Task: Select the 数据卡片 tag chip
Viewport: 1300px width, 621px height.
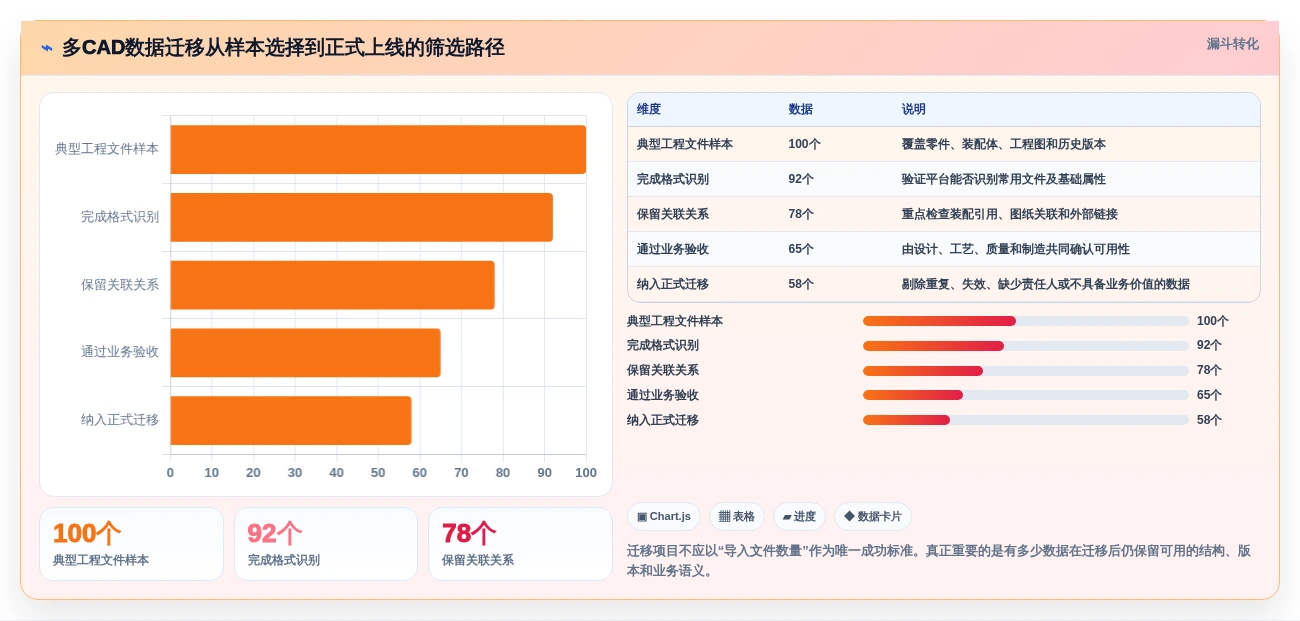Action: pos(873,517)
